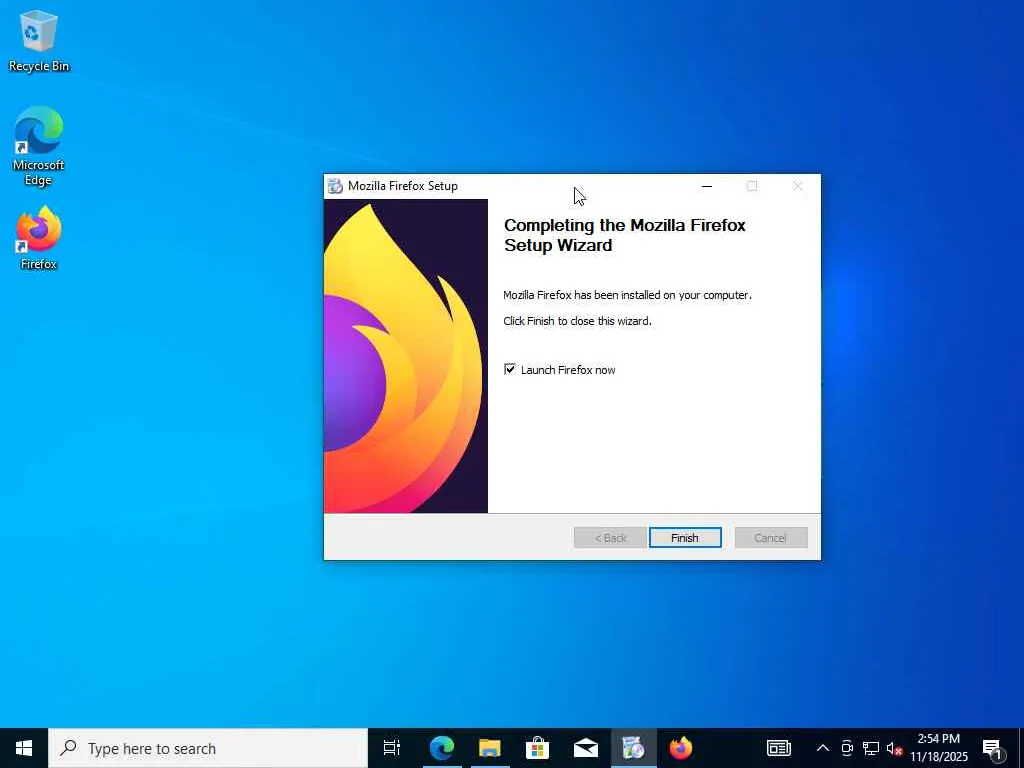Click the Meet Now tray icon
The width and height of the screenshot is (1024, 768).
(x=847, y=748)
